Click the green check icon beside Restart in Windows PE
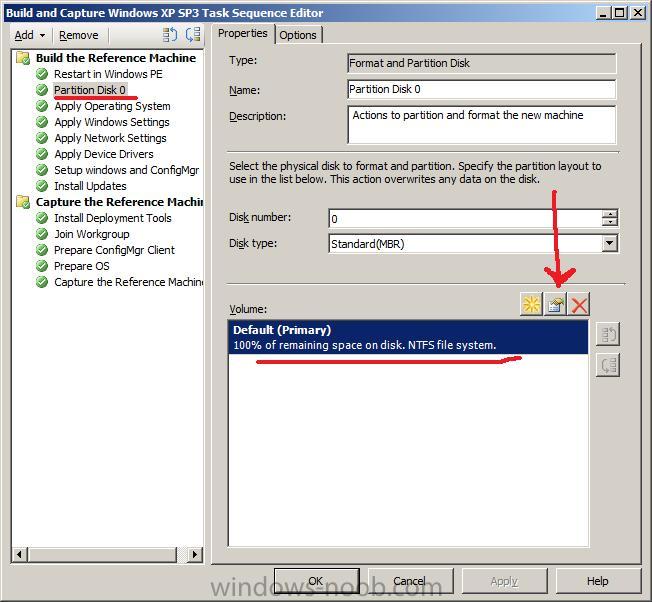 coord(42,74)
